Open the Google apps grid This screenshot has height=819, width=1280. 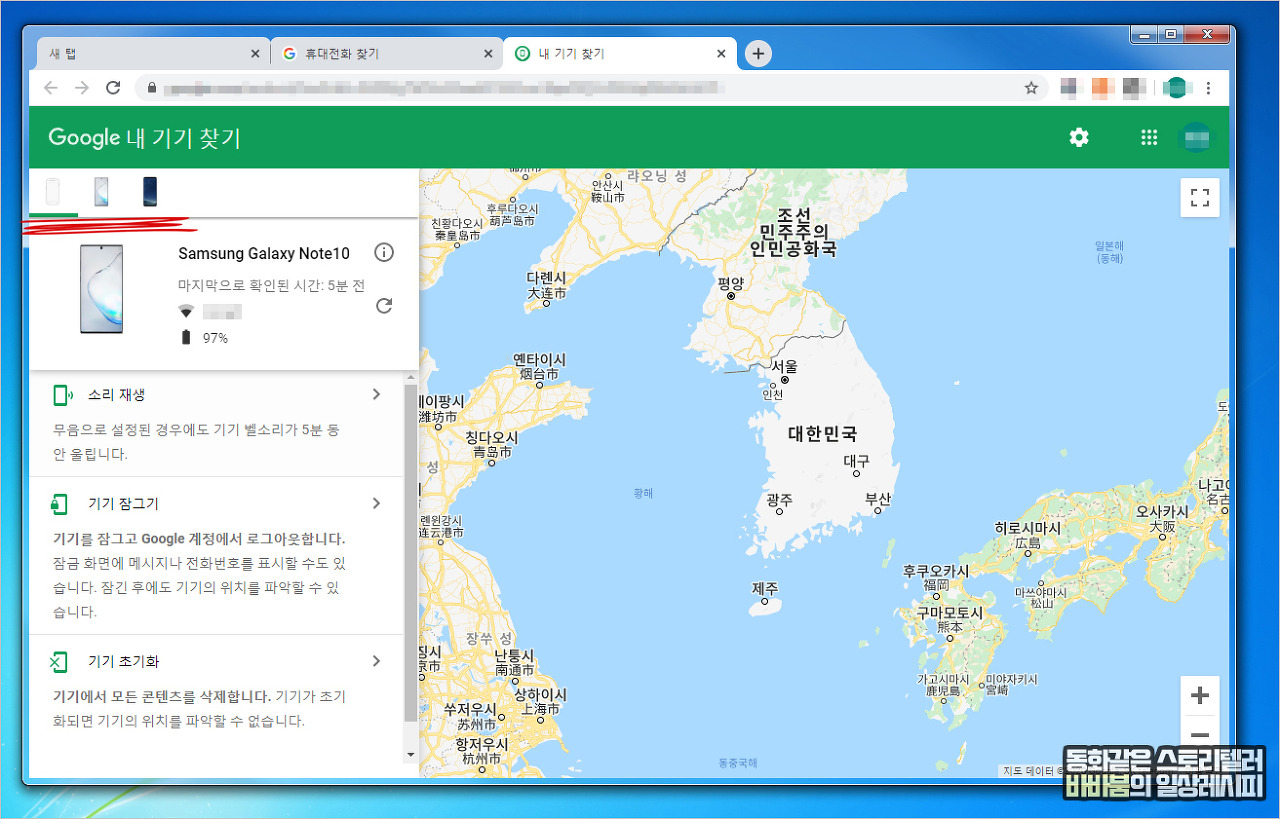(x=1149, y=138)
